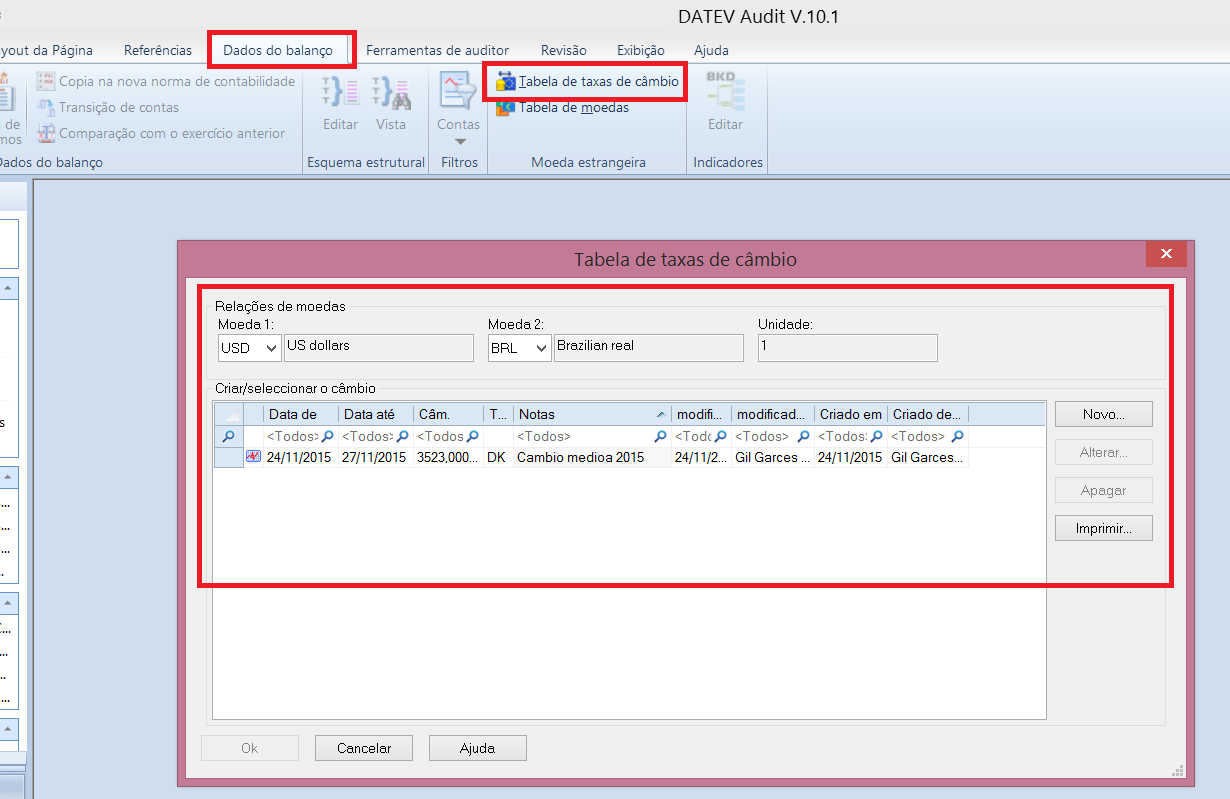Click the US dollars description field
1230x799 pixels.
(379, 348)
